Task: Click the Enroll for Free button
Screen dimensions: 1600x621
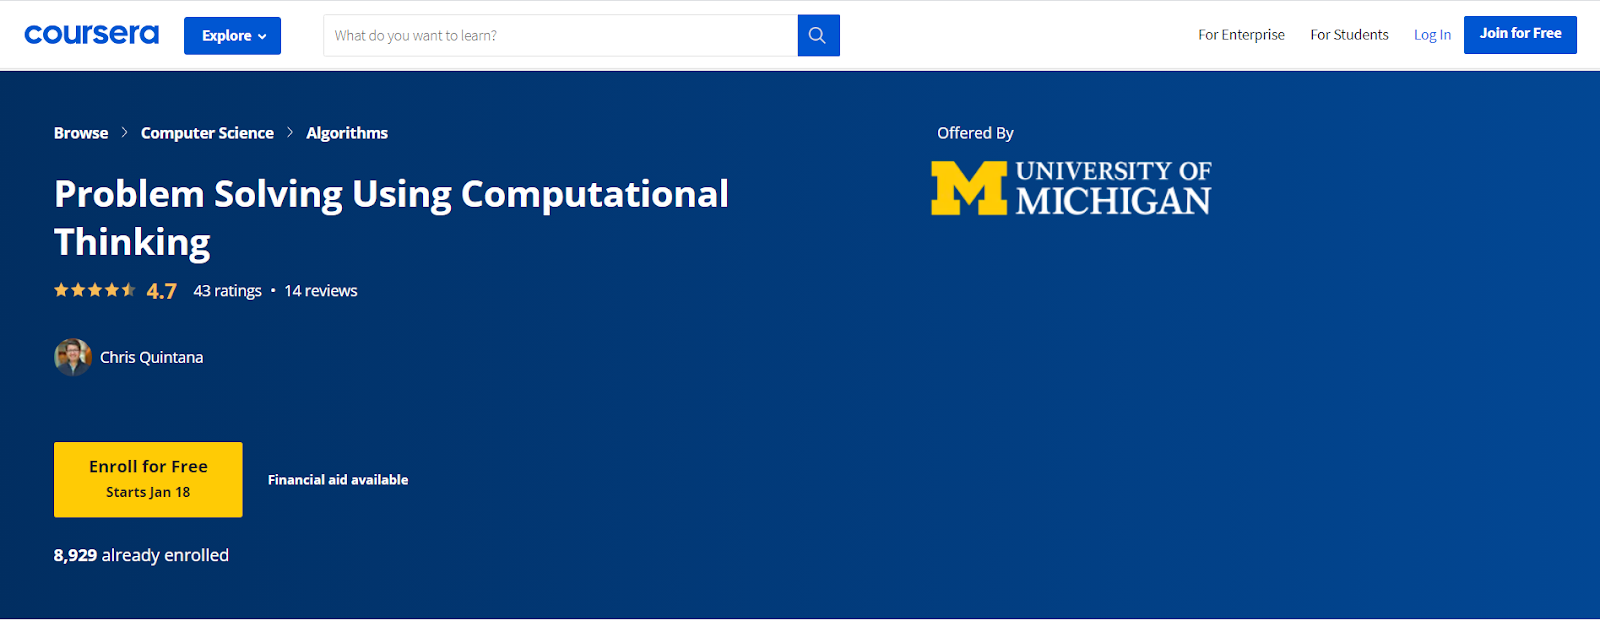Action: pyautogui.click(x=148, y=479)
